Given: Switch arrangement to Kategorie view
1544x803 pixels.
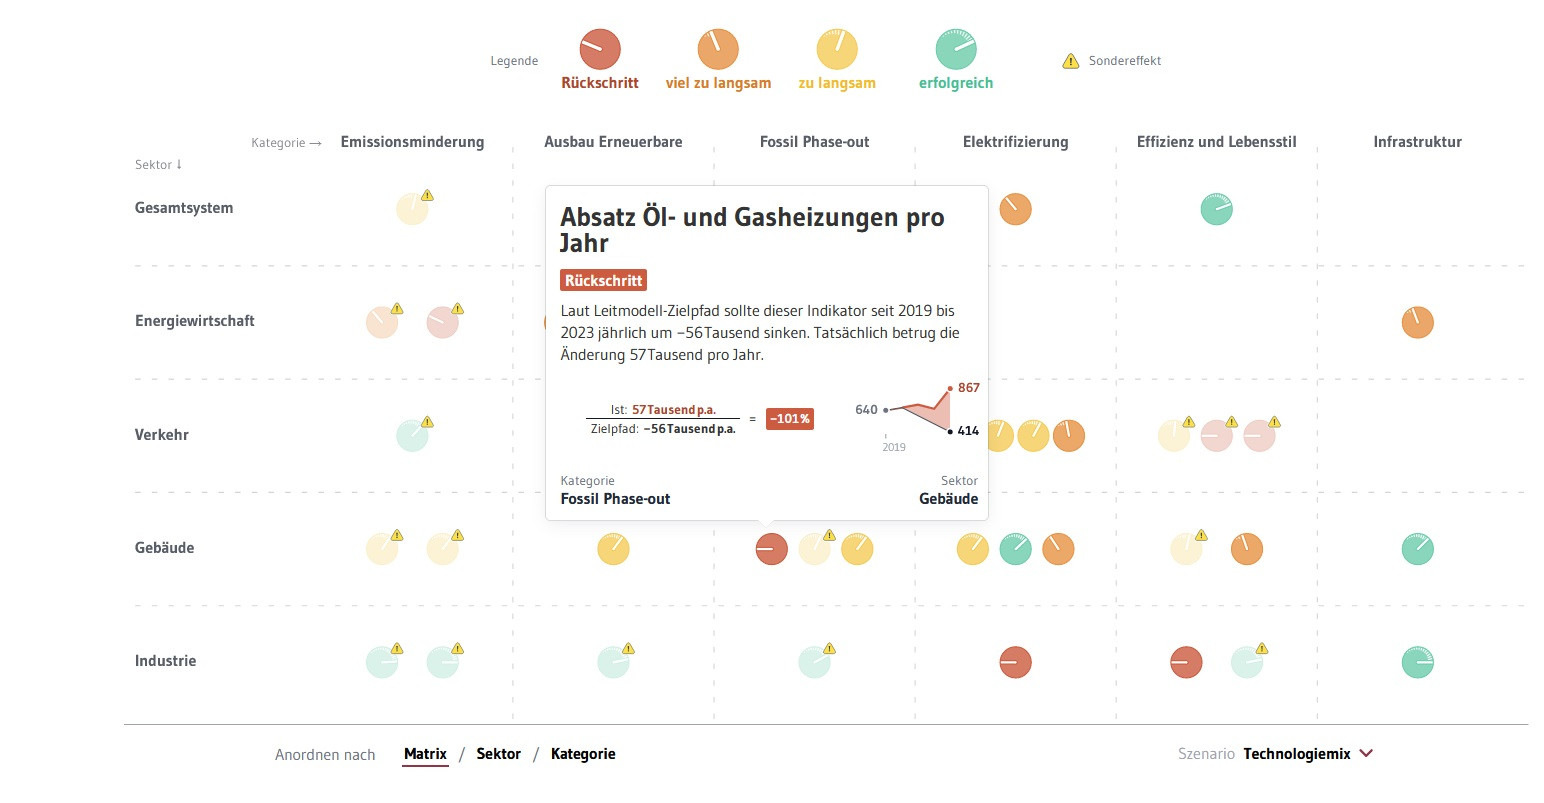Looking at the screenshot, I should [x=583, y=754].
